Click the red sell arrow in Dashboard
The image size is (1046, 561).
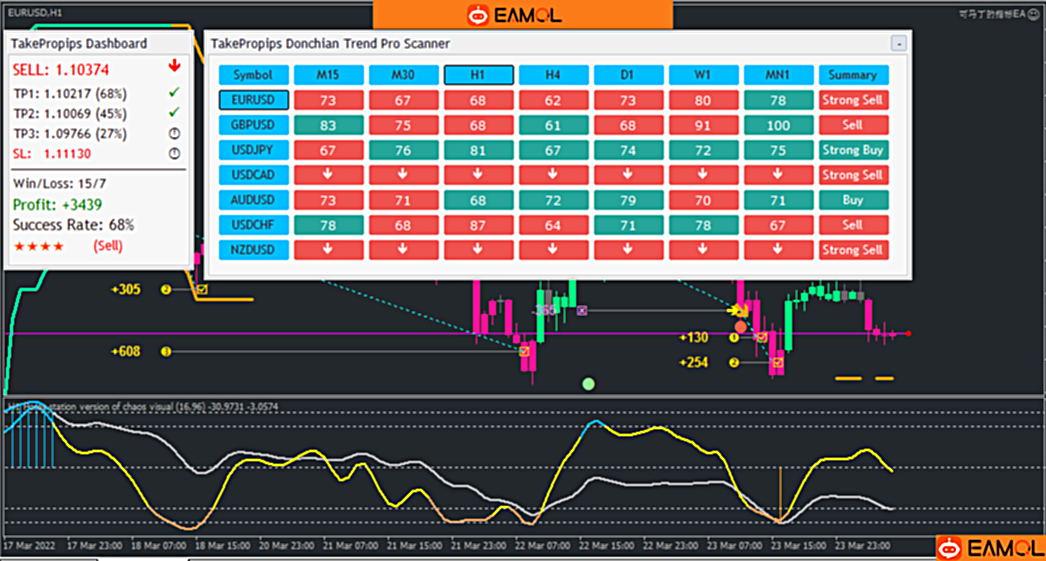point(175,66)
